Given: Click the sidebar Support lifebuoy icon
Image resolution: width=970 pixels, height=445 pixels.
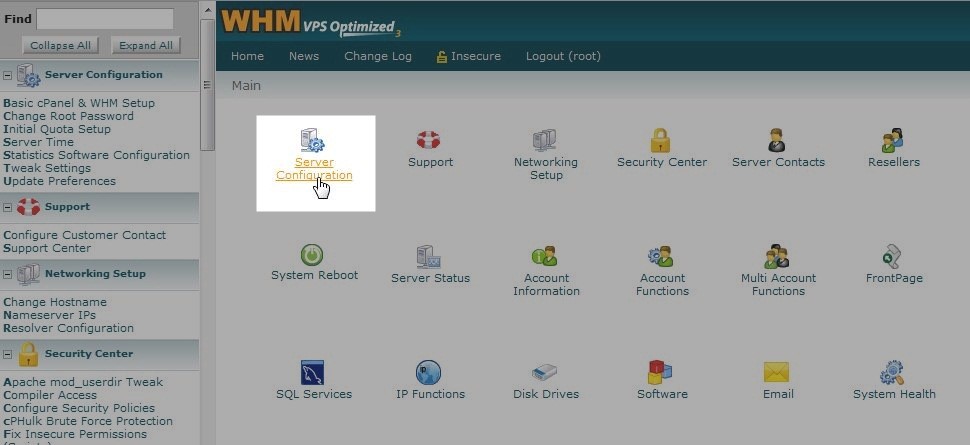Looking at the screenshot, I should click(28, 207).
